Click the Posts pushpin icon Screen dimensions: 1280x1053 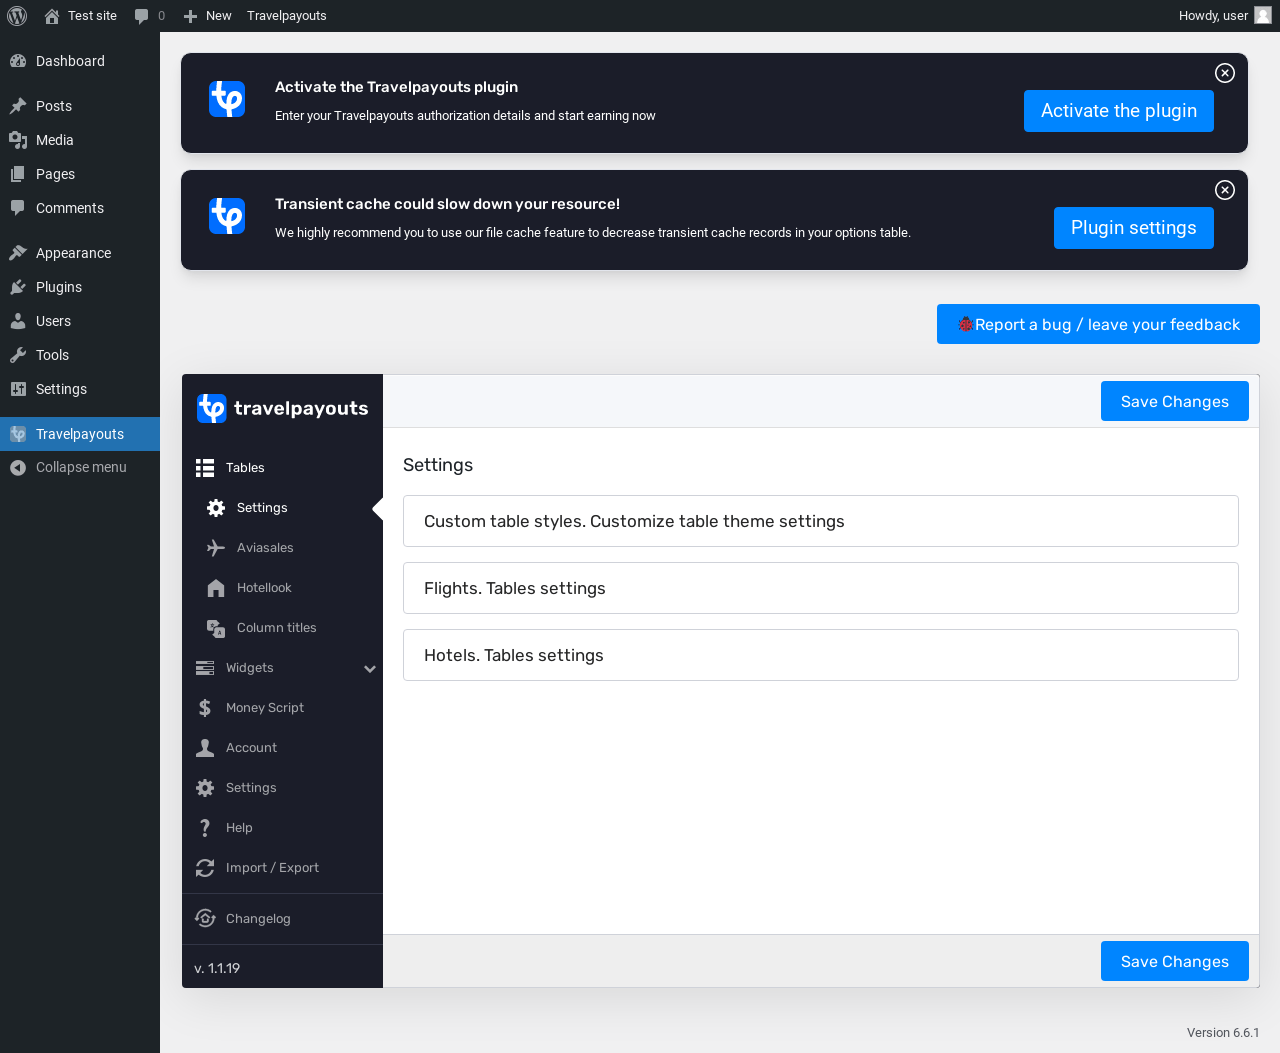tap(18, 106)
